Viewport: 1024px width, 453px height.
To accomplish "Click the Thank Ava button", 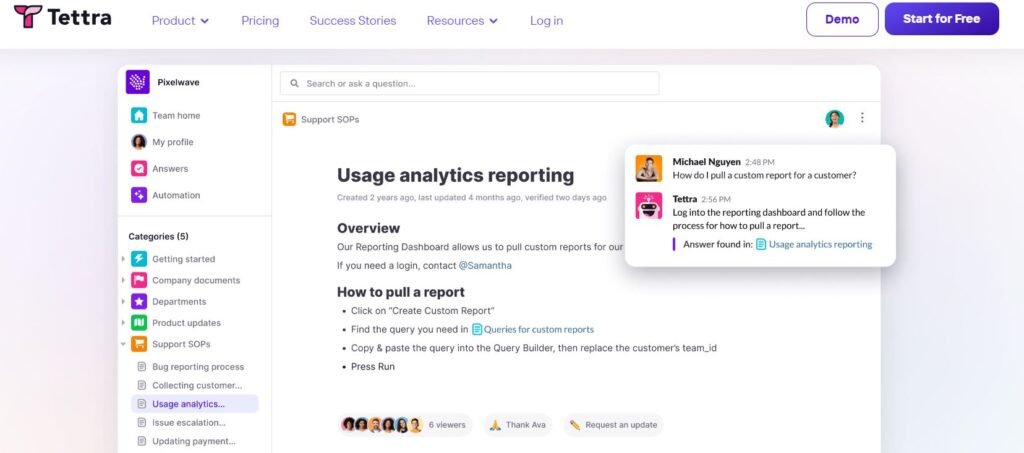I will click(x=518, y=425).
